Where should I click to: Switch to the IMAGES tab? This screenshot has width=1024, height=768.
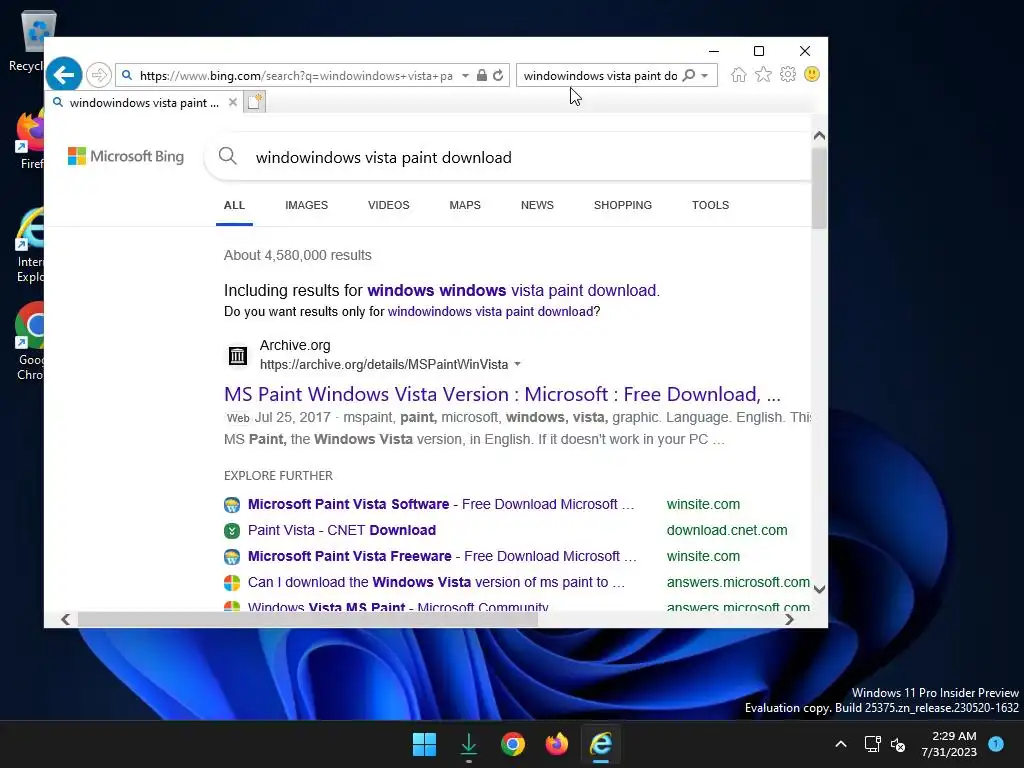306,205
